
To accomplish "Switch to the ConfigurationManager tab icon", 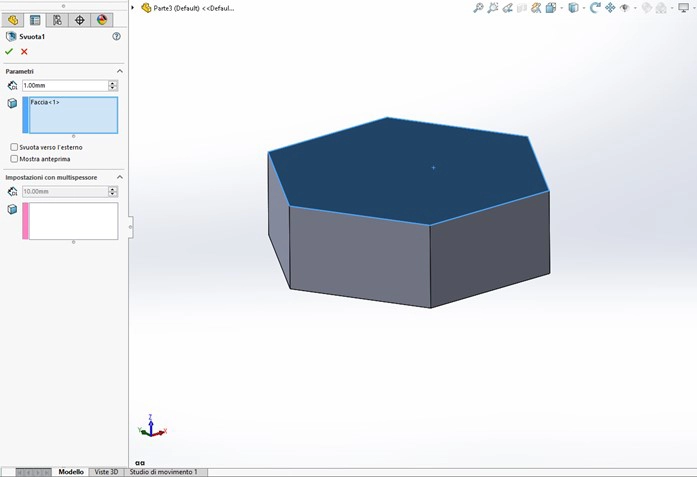I will coord(57,20).
